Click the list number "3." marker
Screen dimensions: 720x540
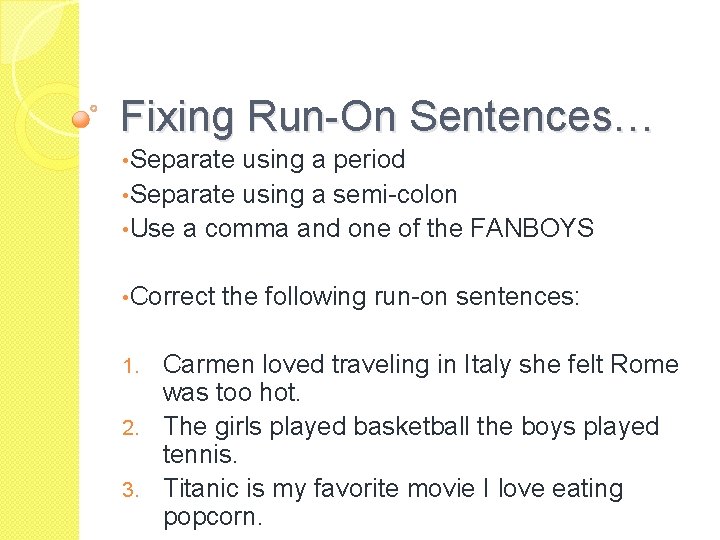[x=144, y=490]
